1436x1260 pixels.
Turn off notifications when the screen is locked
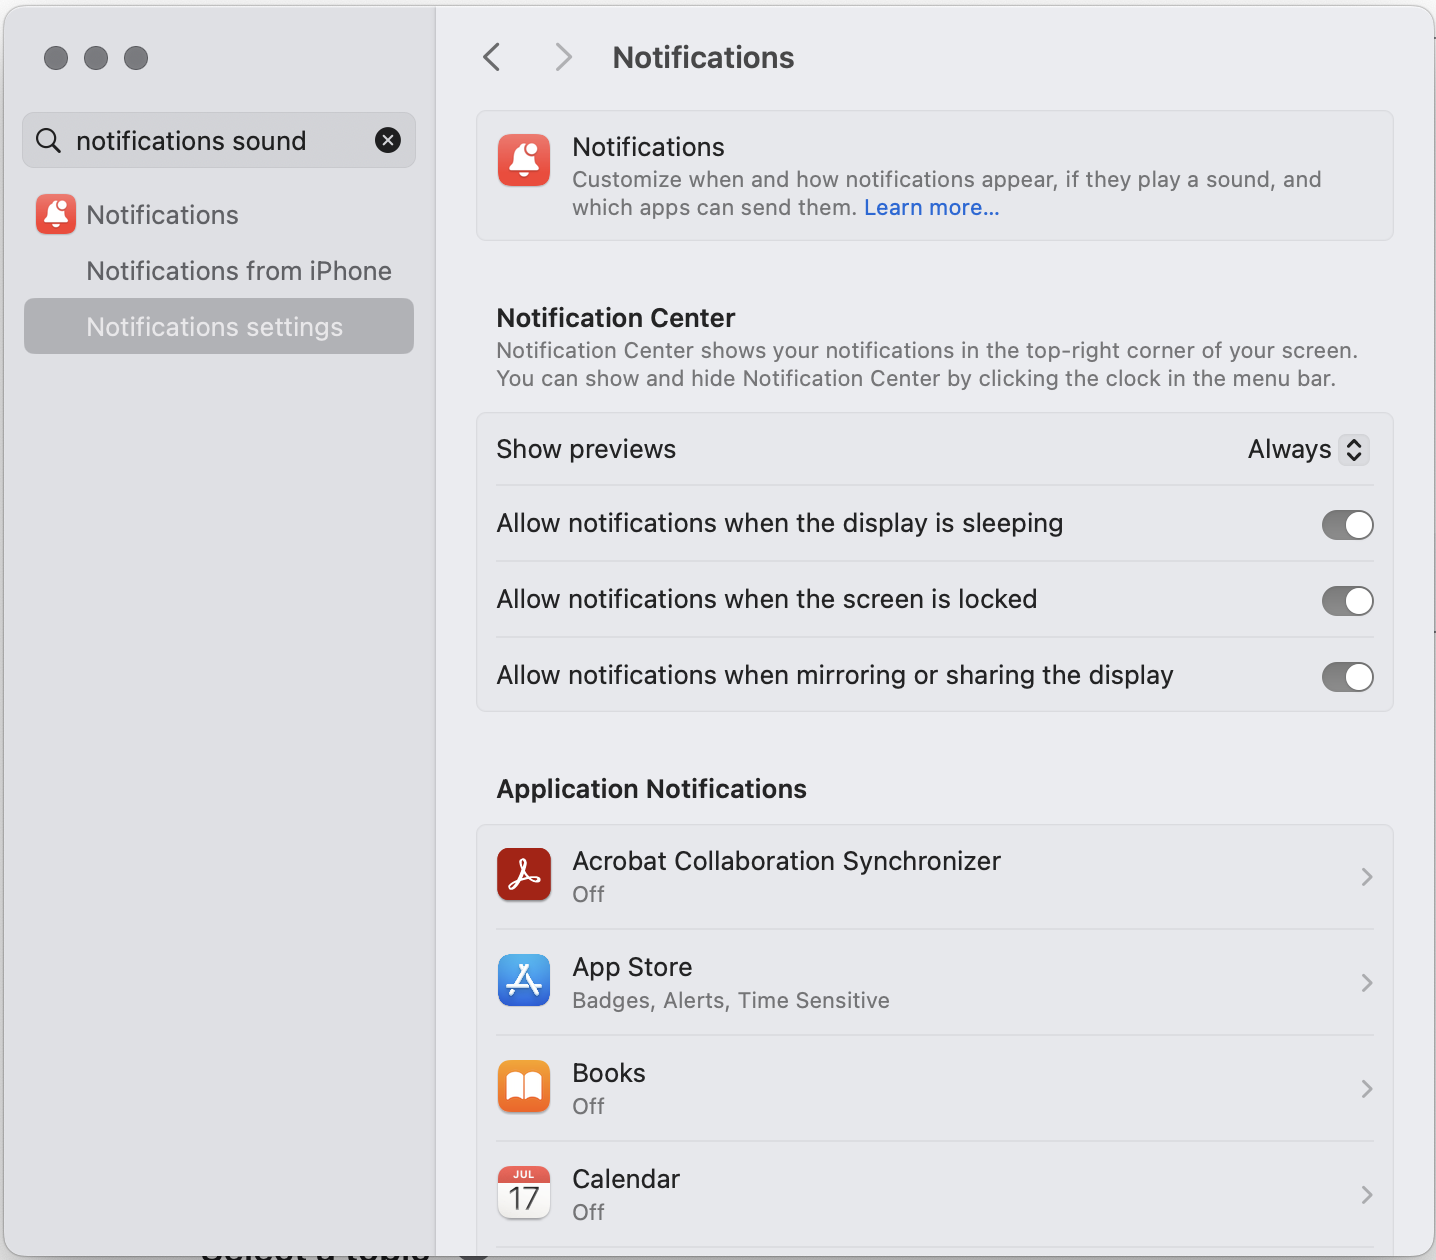point(1347,600)
